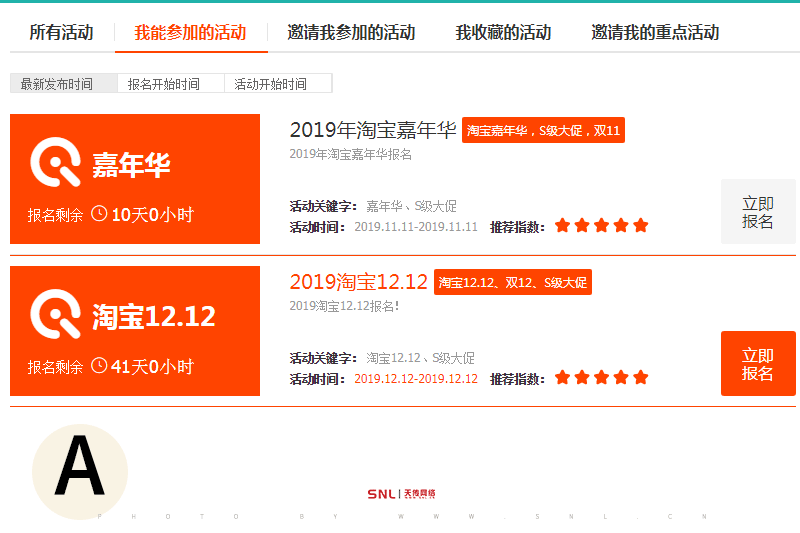Click the search logo icon on 淘宝12.12 banner
800x533 pixels.
(56, 314)
